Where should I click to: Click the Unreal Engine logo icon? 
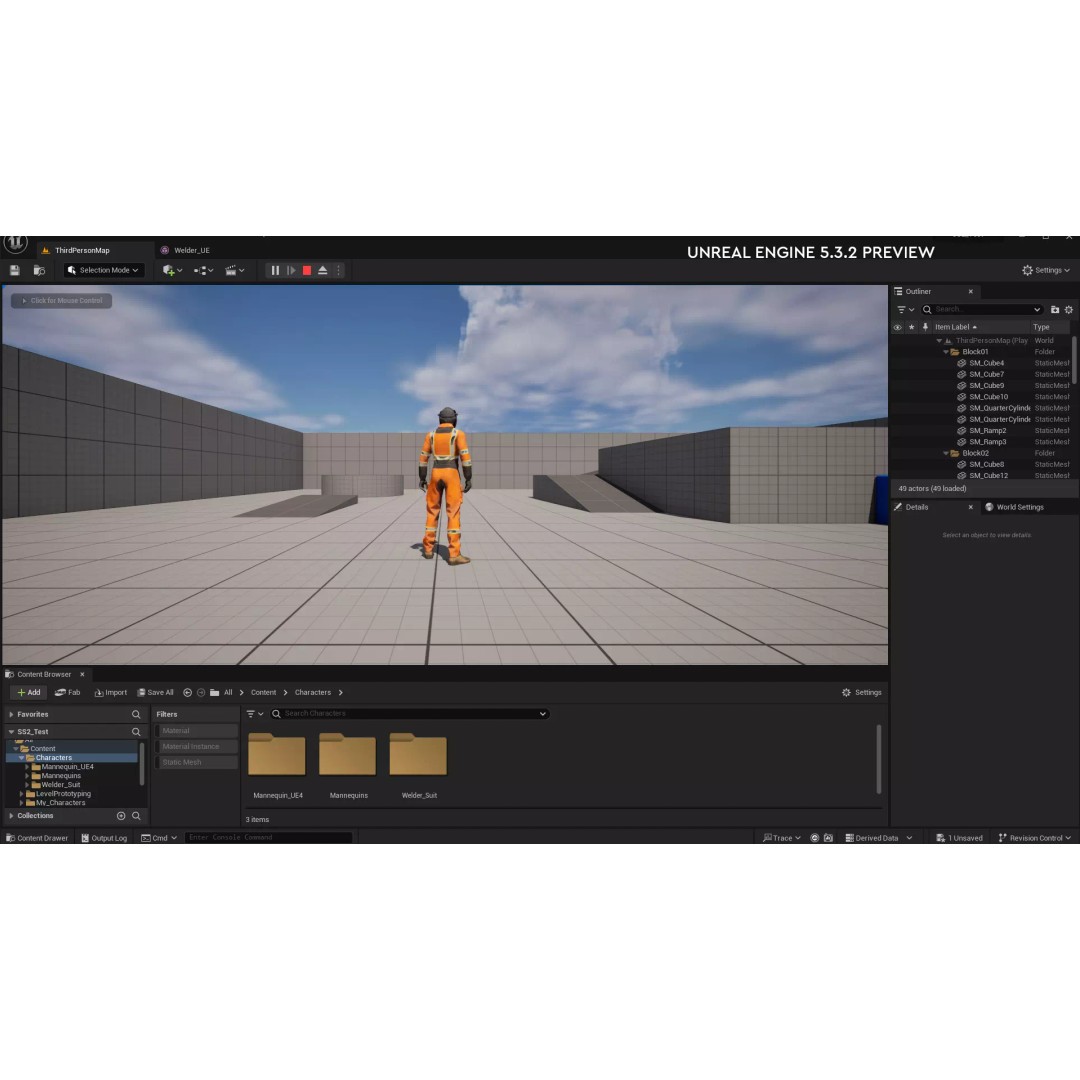click(x=15, y=244)
